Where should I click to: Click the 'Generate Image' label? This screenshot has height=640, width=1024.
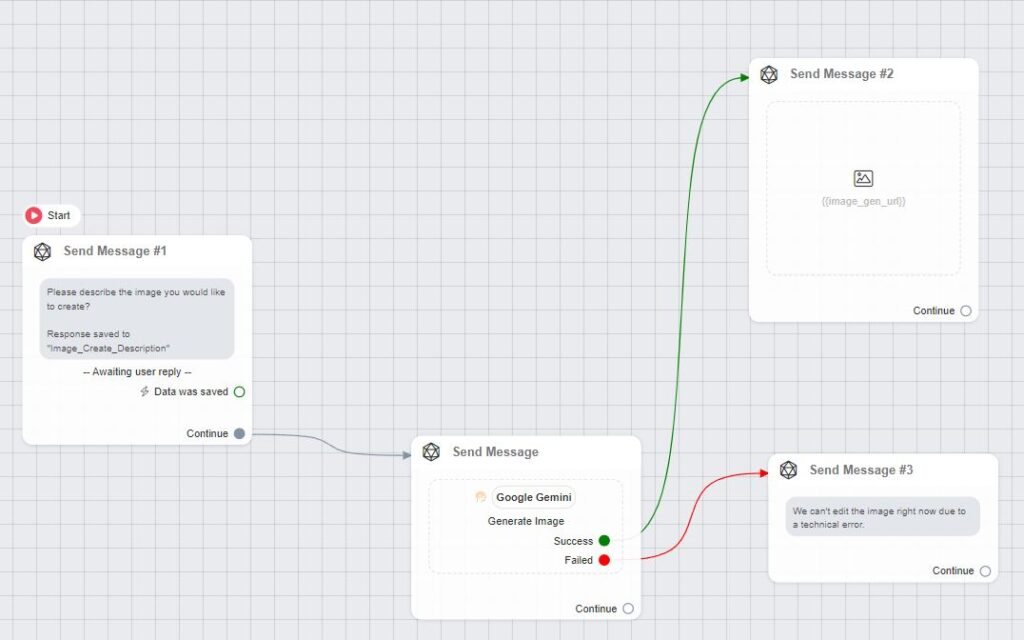(526, 521)
